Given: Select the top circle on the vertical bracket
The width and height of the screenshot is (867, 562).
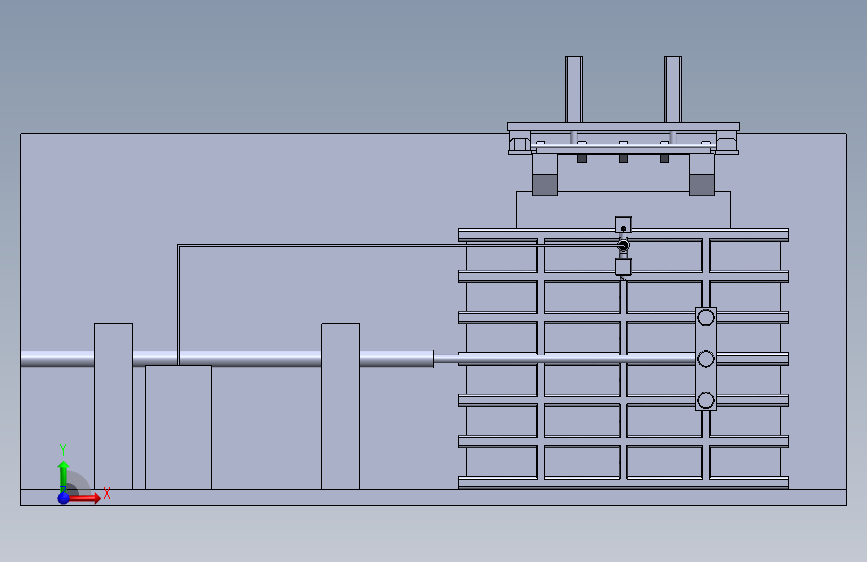Looking at the screenshot, I should coord(706,318).
